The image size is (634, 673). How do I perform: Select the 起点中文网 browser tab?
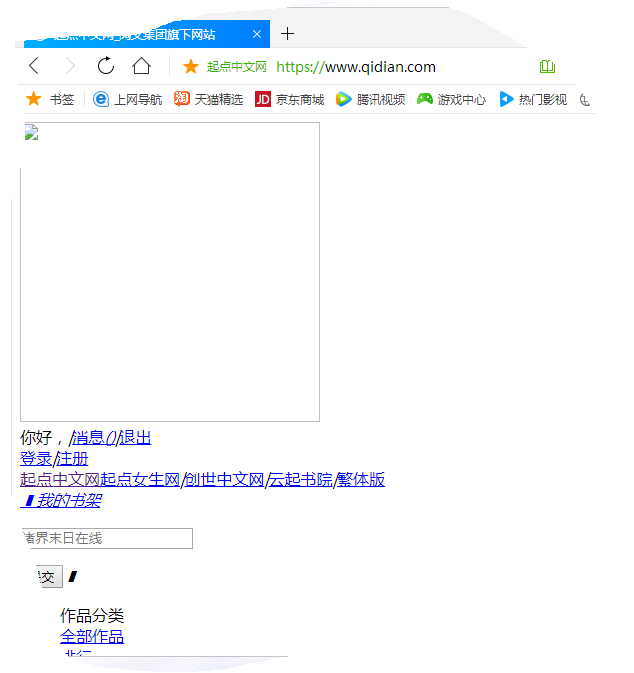[x=147, y=34]
